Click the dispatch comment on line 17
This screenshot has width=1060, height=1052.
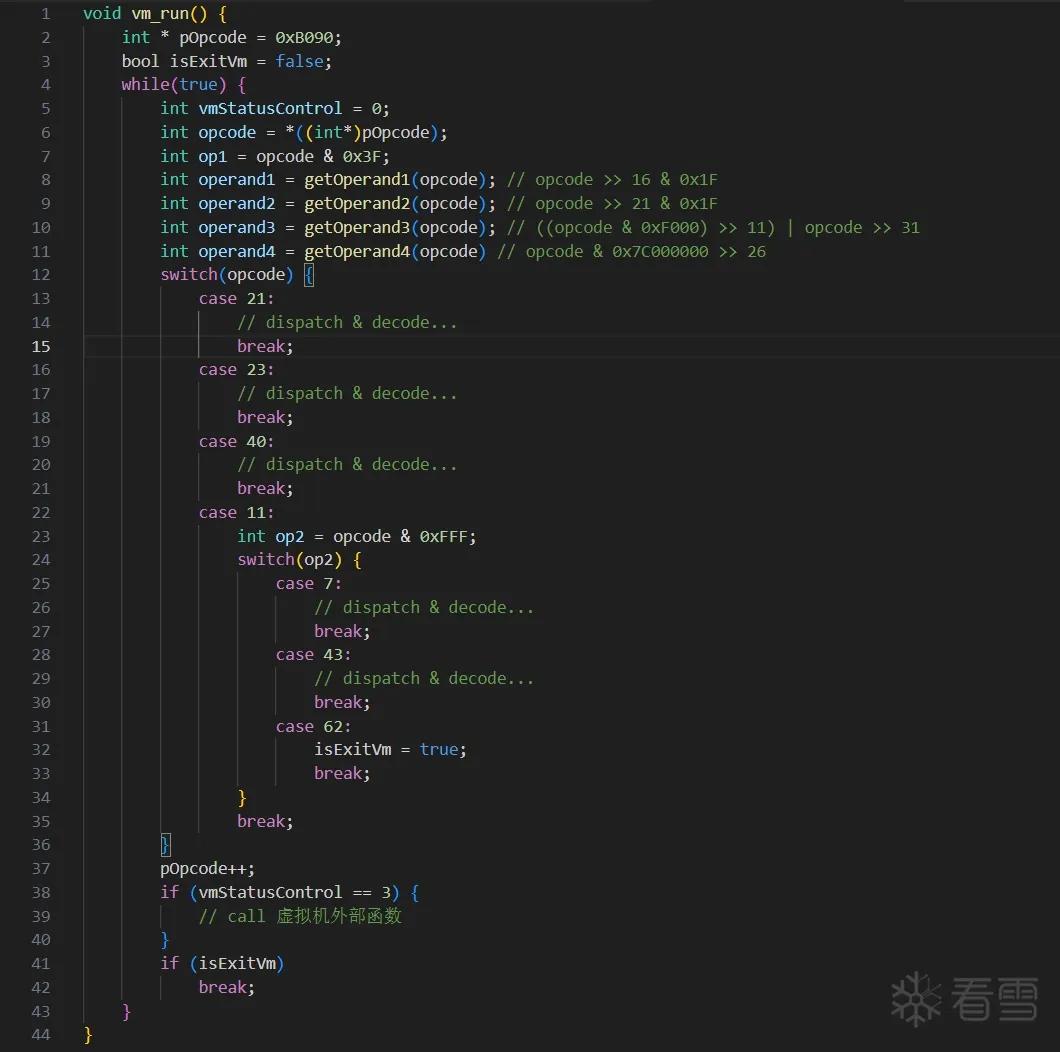click(347, 393)
